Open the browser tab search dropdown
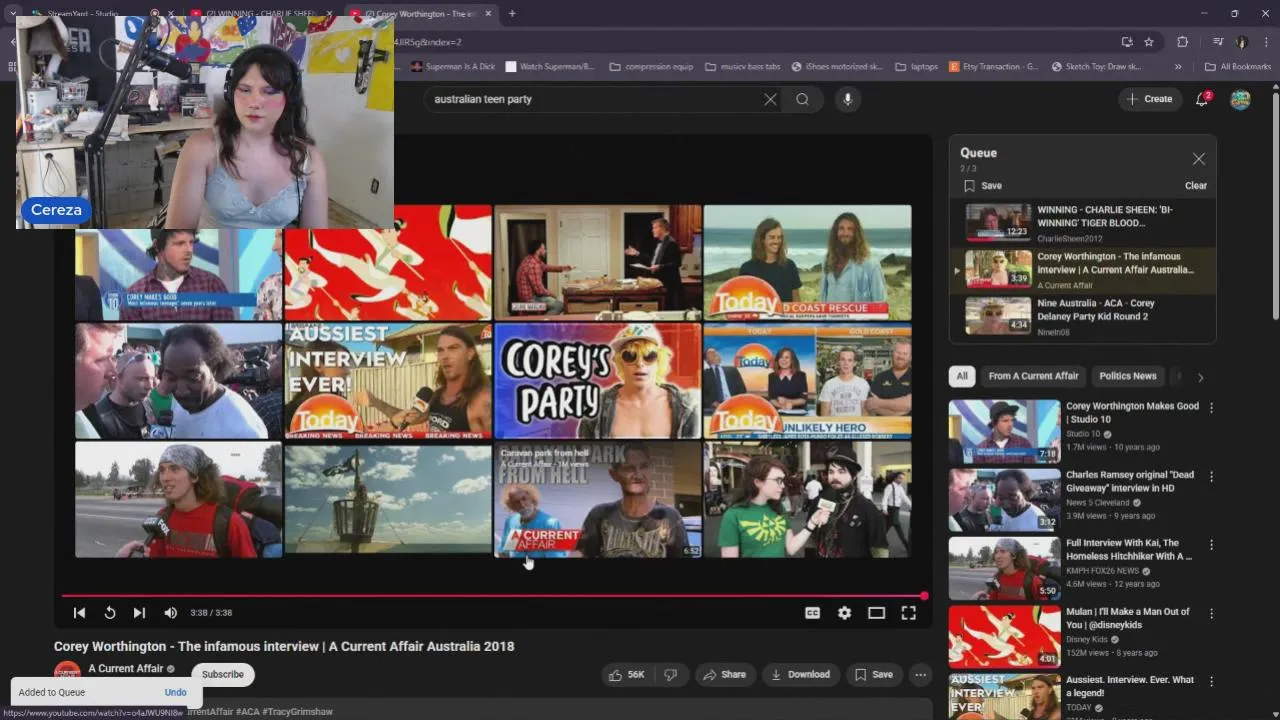Screen dimensions: 1280x720 point(13,14)
